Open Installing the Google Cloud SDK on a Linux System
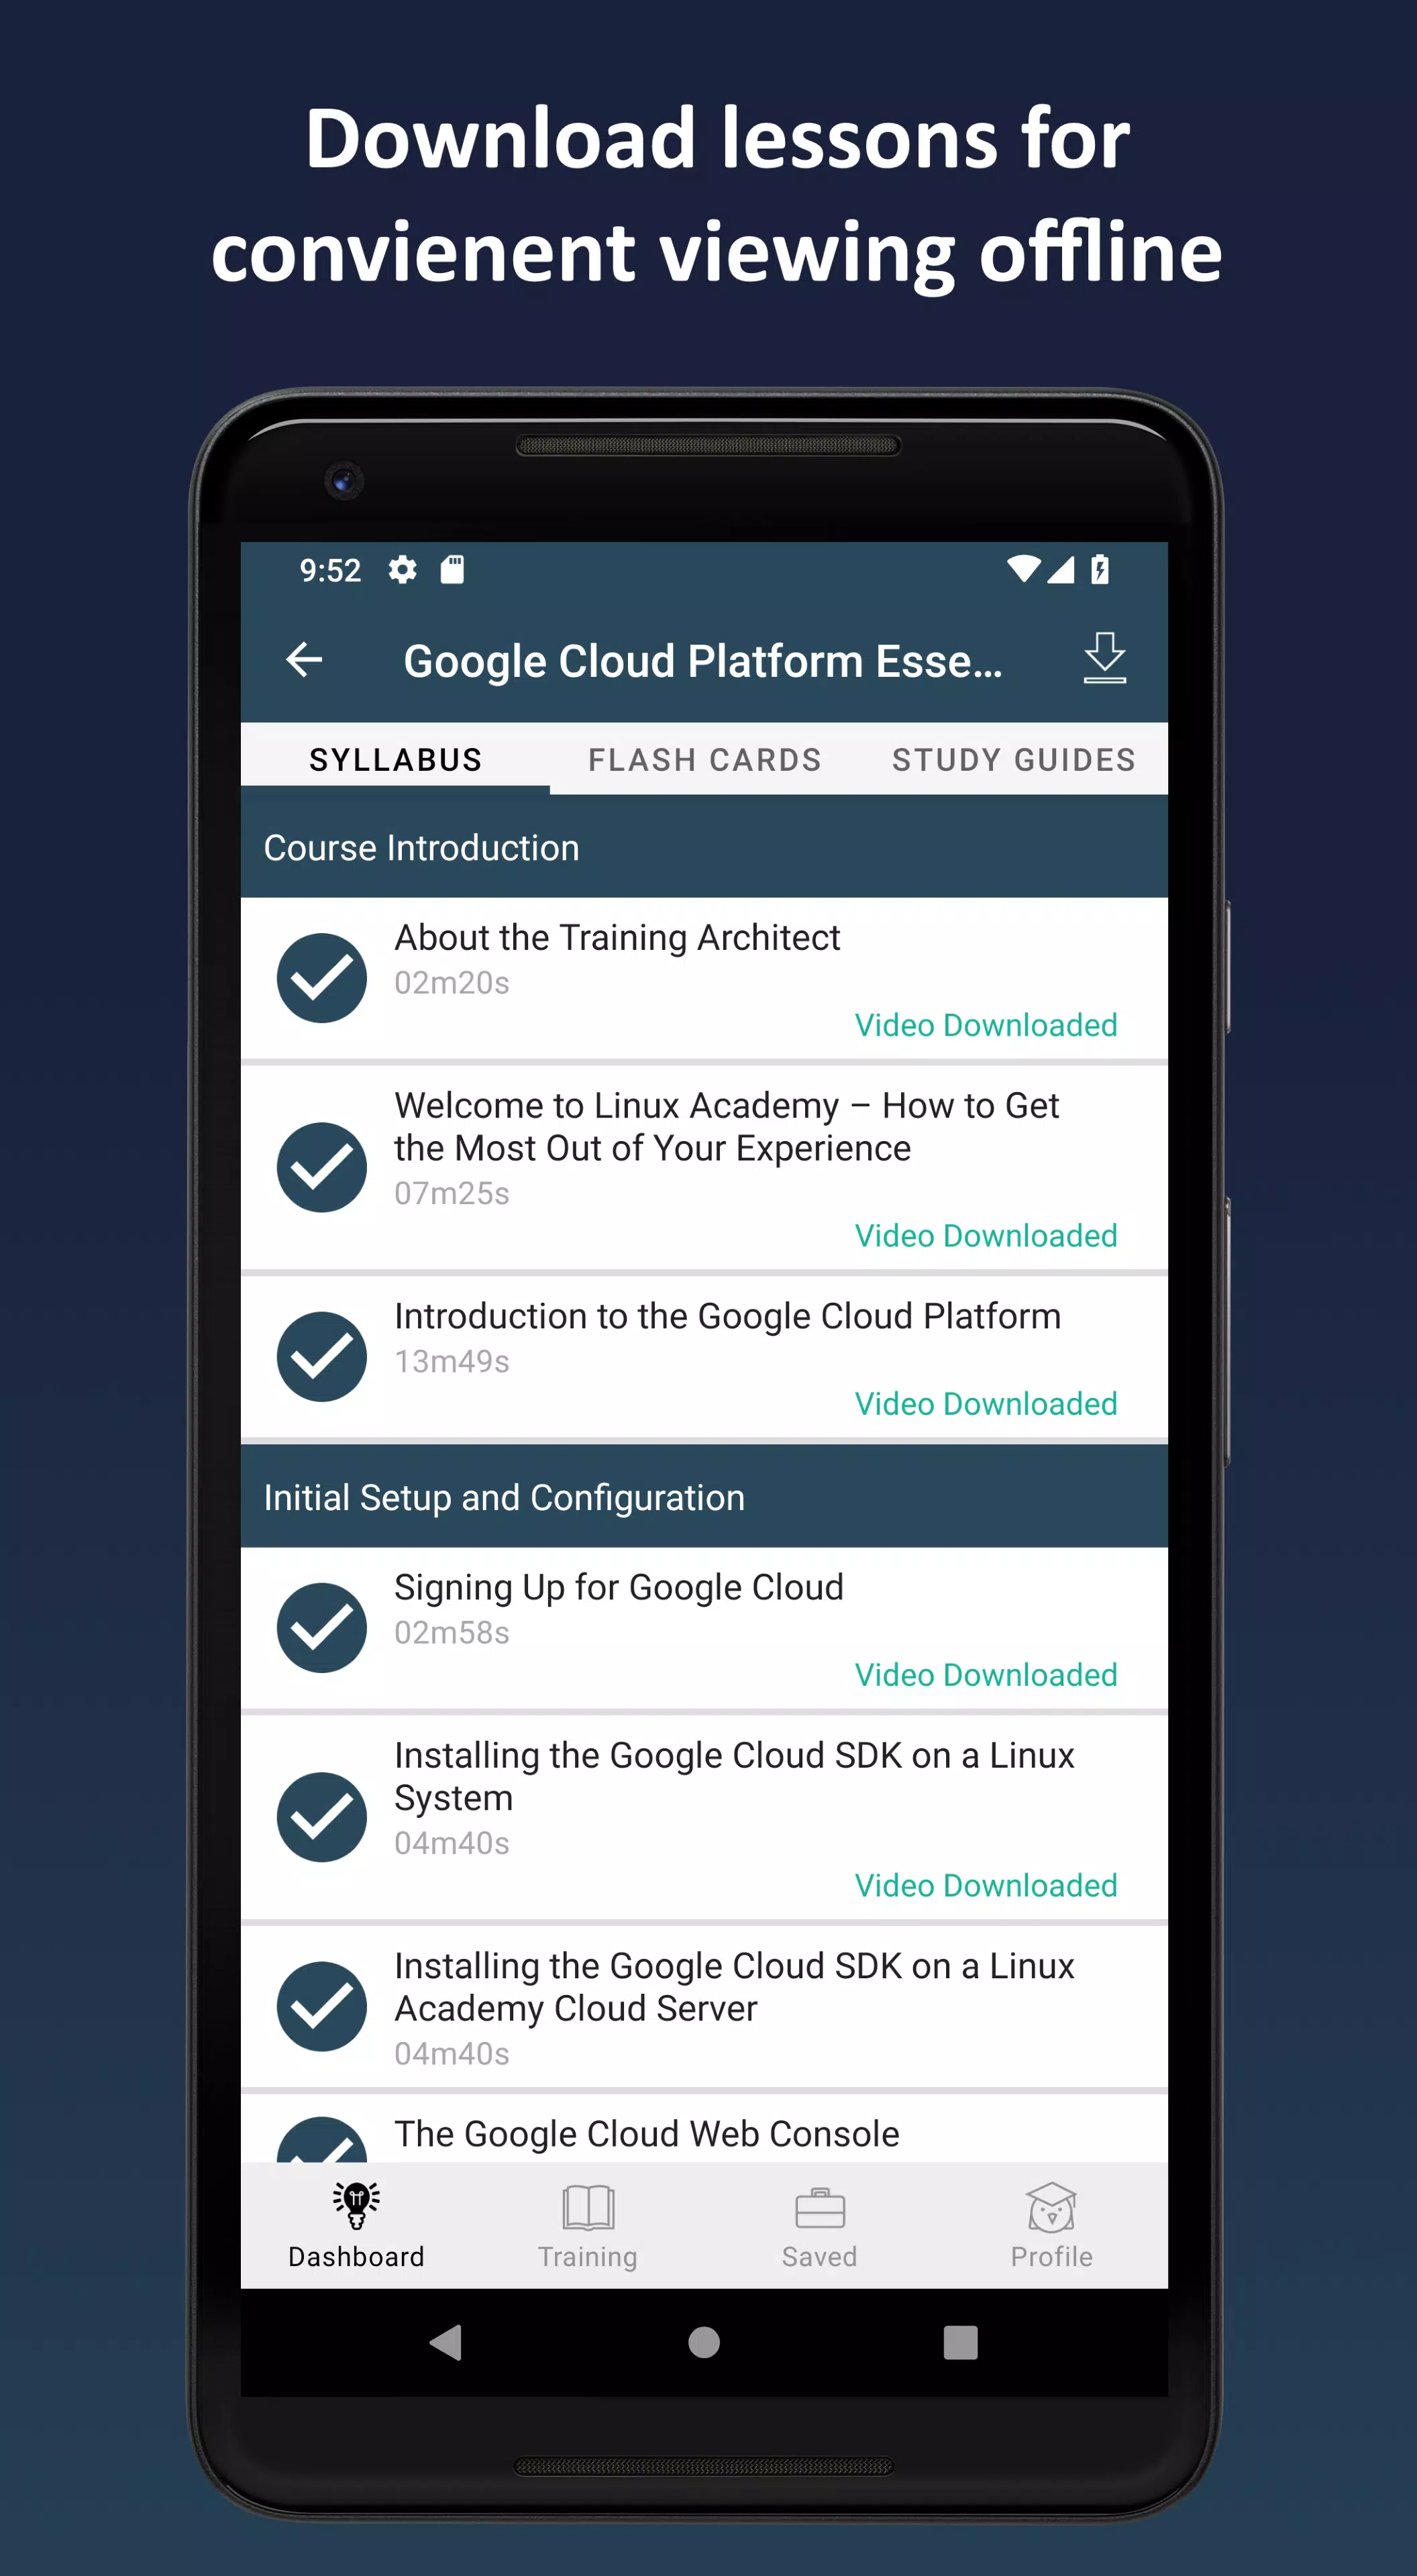This screenshot has width=1417, height=2576. tap(704, 1818)
